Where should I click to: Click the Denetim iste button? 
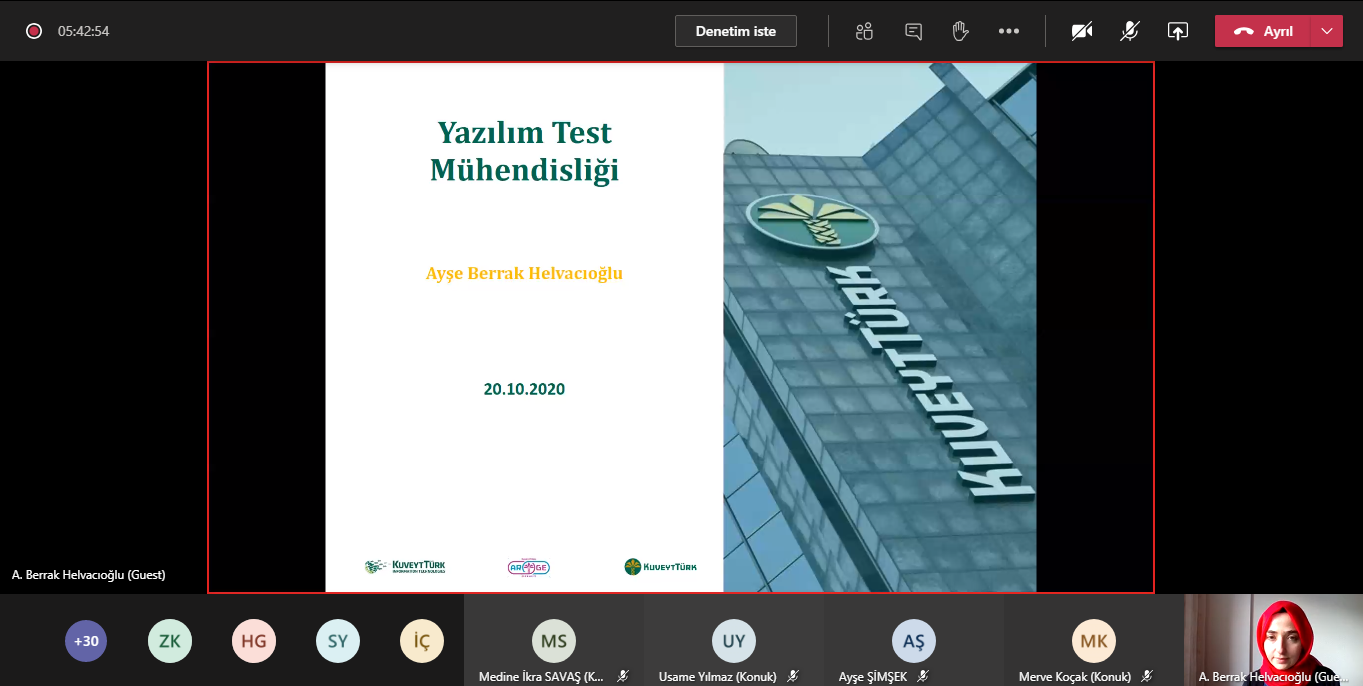736,31
